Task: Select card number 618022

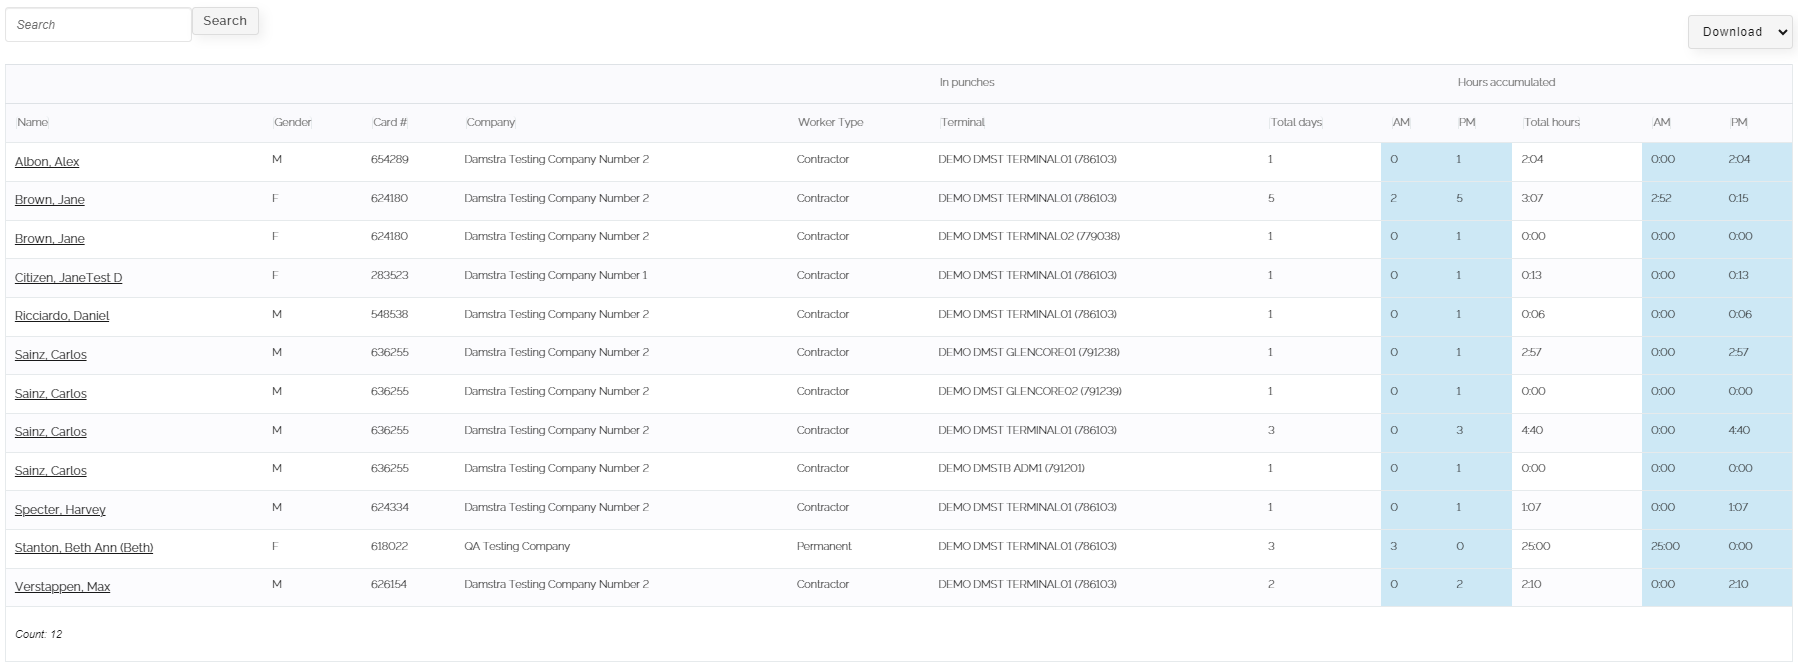Action: pos(389,546)
